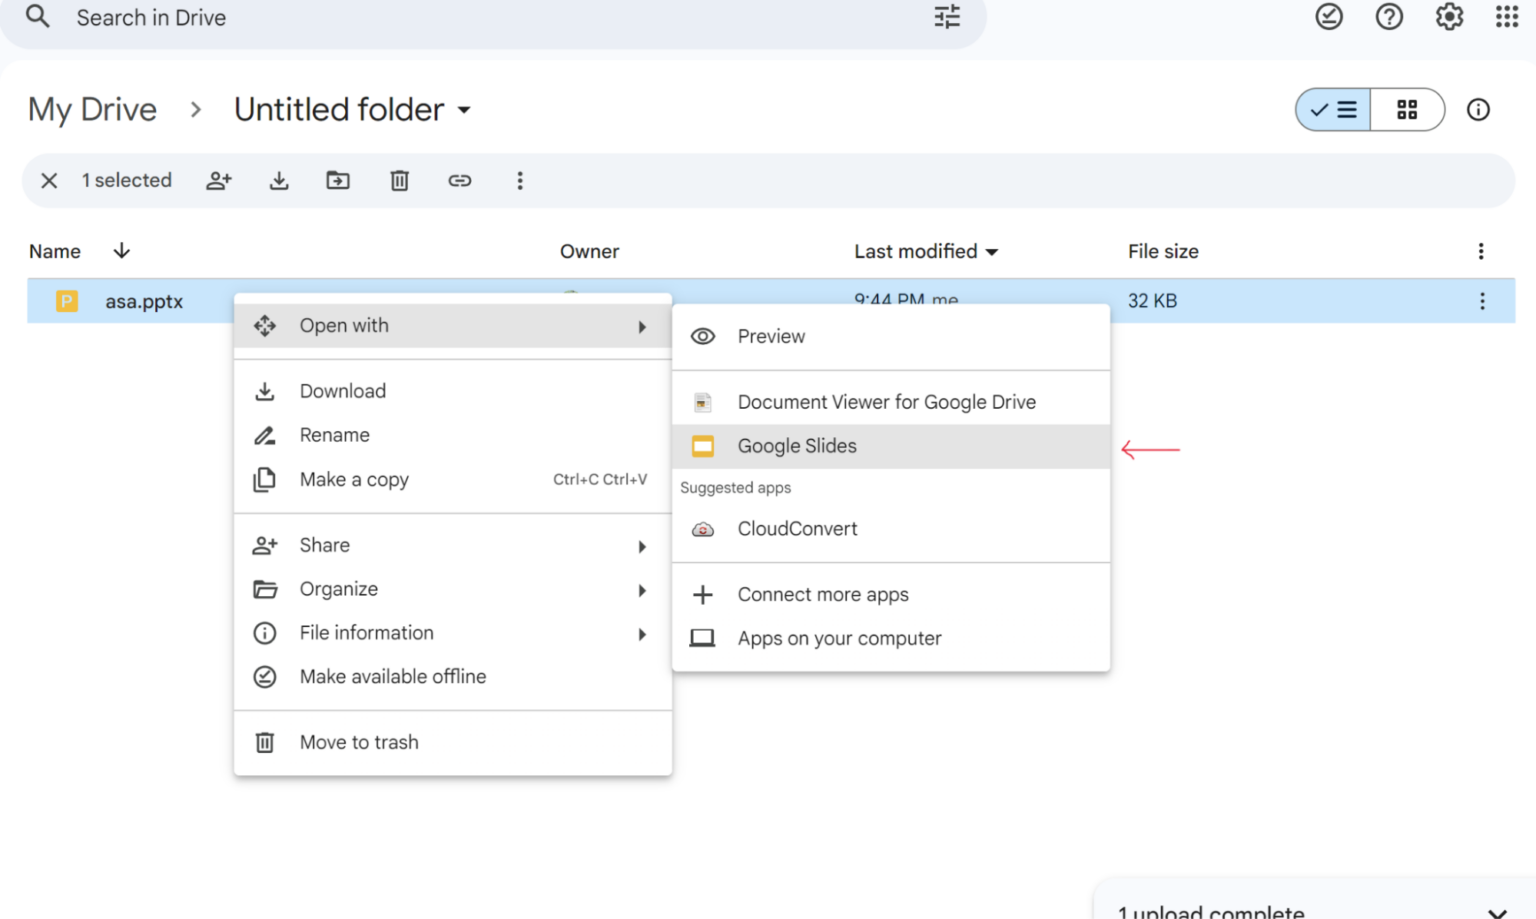Viewport: 1536px width, 919px height.
Task: Delete selection with the trash icon
Action: (x=399, y=181)
